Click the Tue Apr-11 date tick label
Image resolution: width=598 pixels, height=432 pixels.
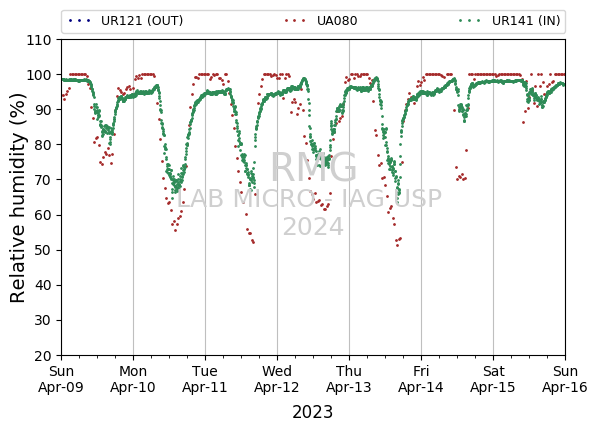pyautogui.click(x=205, y=379)
